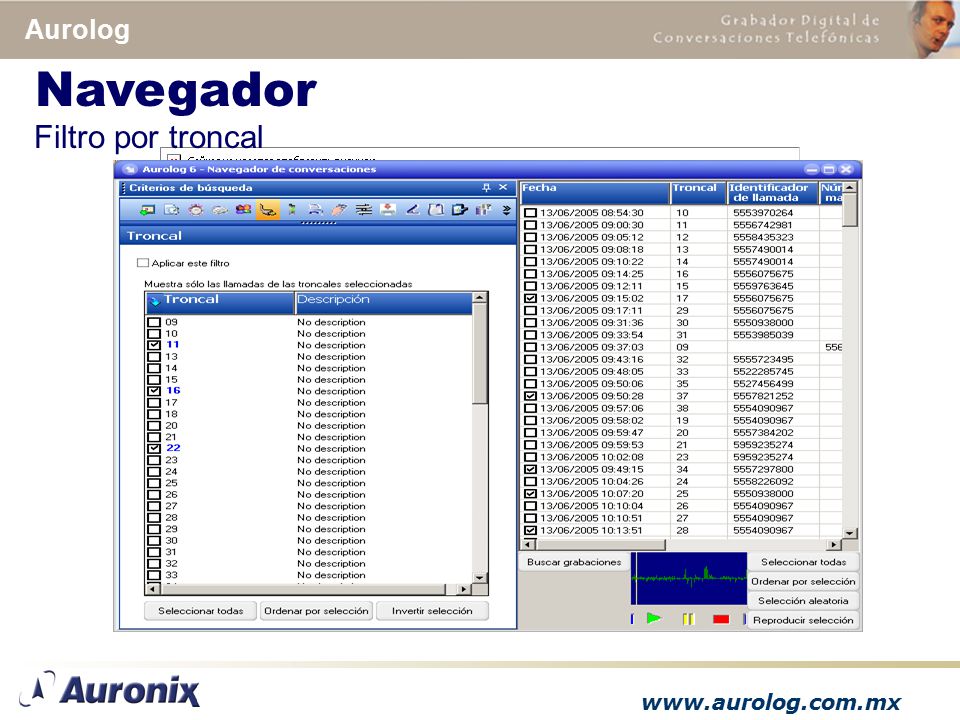Open the calendar date filter icon
960x720 pixels.
coord(172,210)
